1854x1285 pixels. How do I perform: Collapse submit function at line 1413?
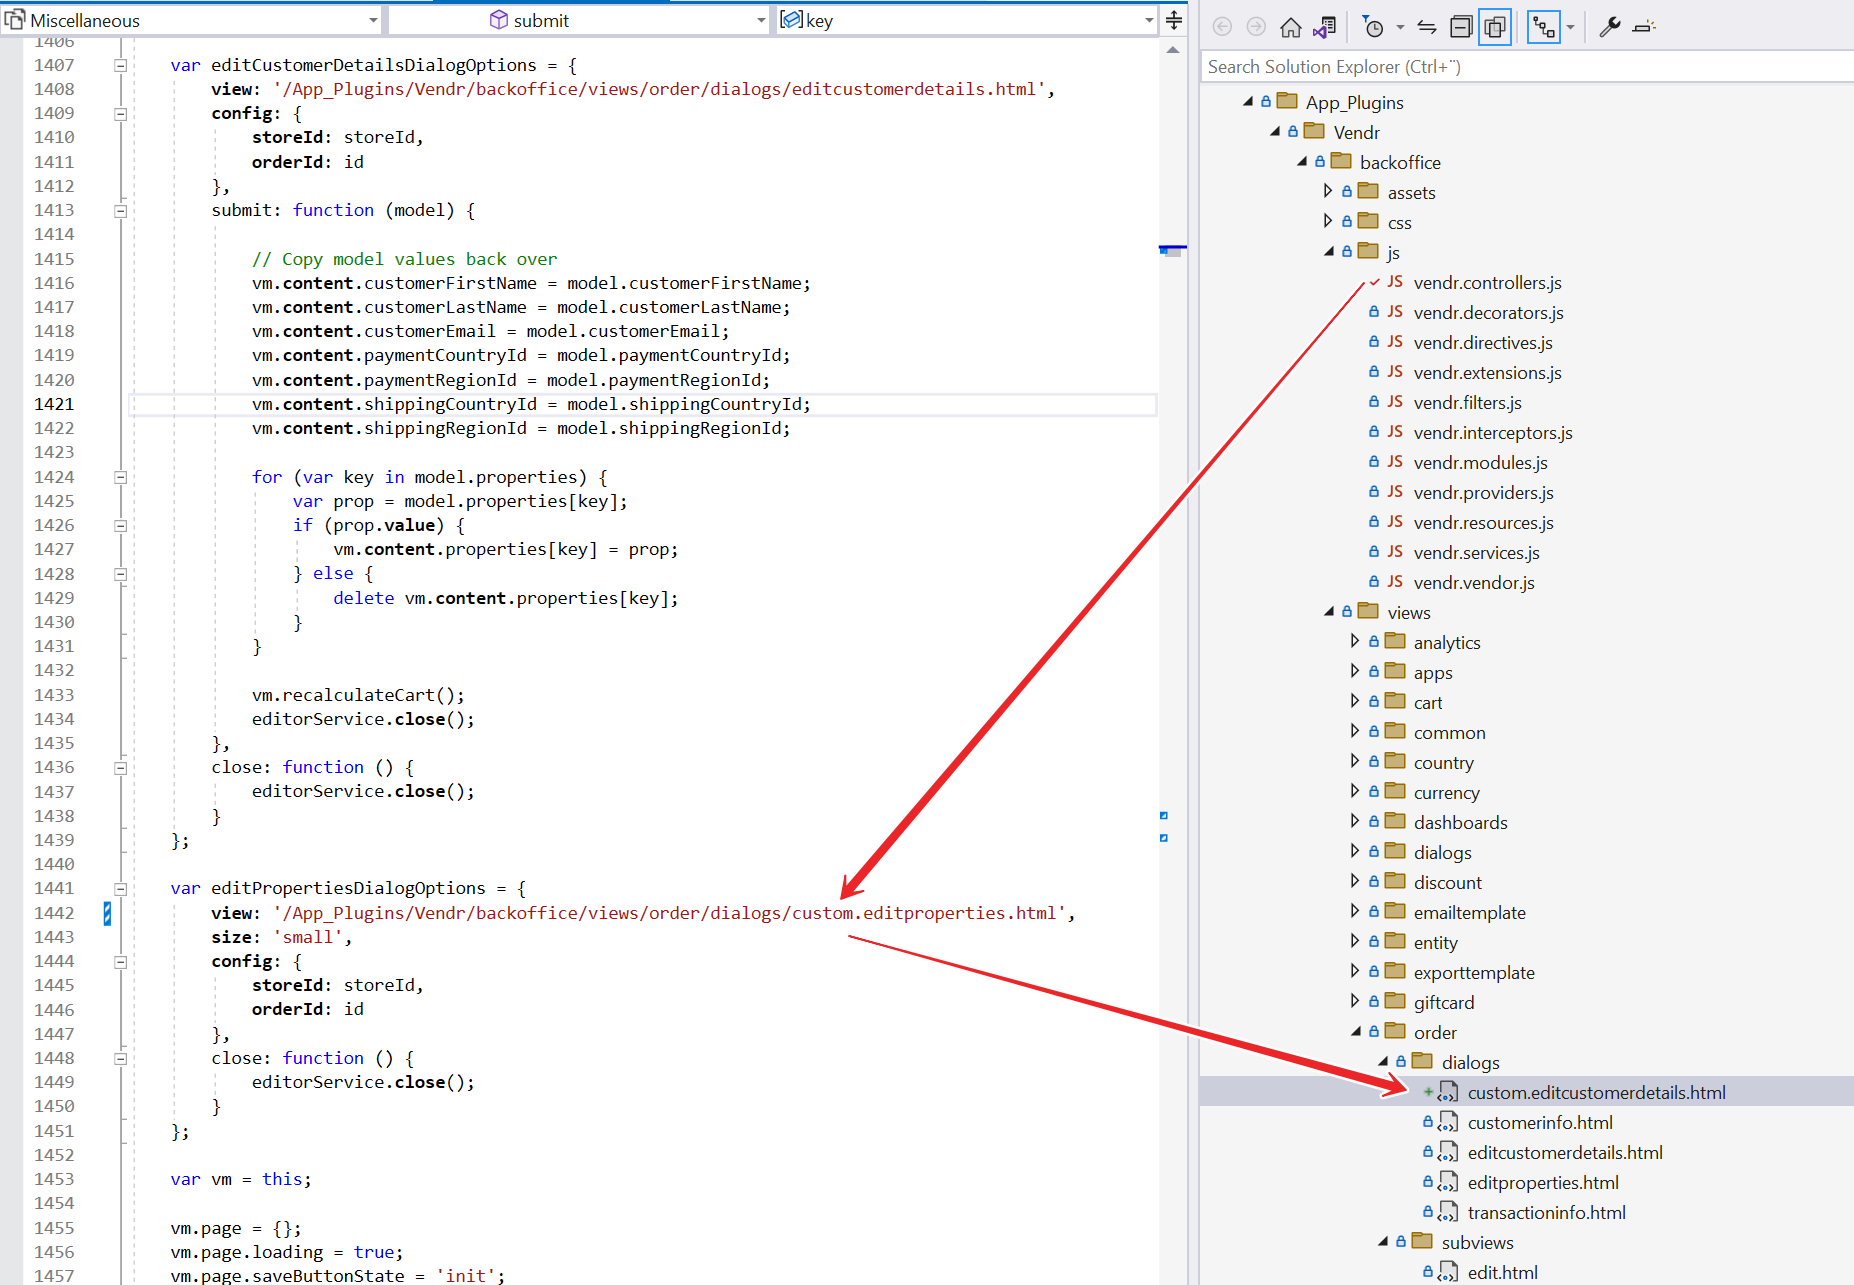(x=120, y=211)
